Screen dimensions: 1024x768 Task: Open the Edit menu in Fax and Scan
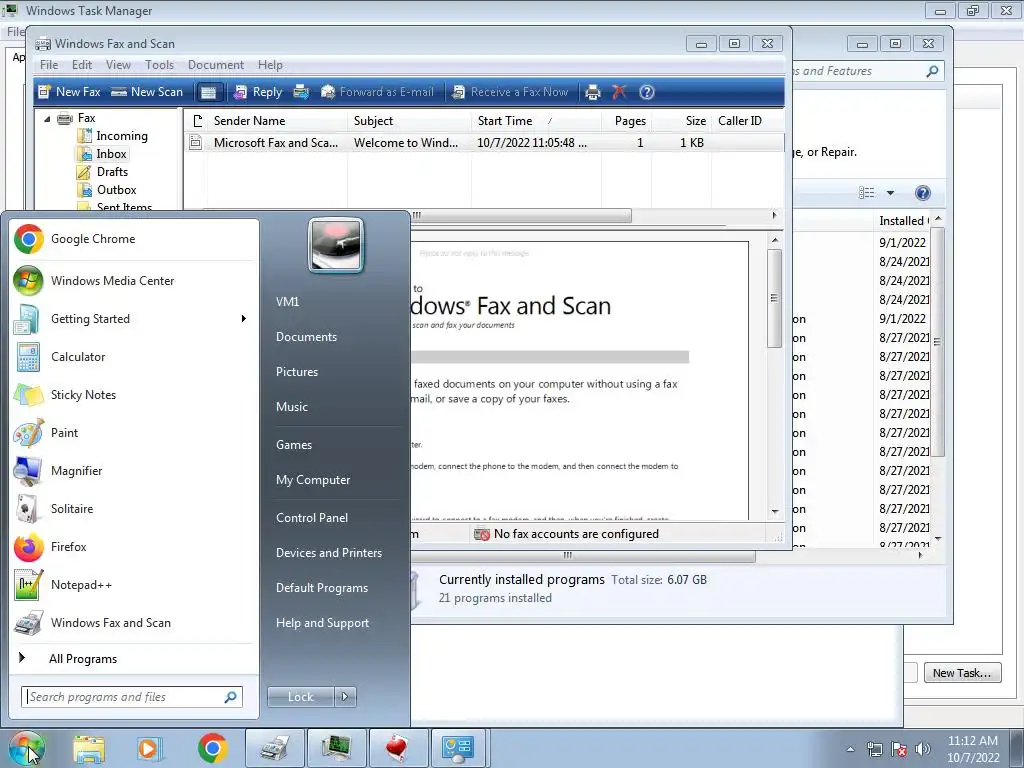coord(82,65)
